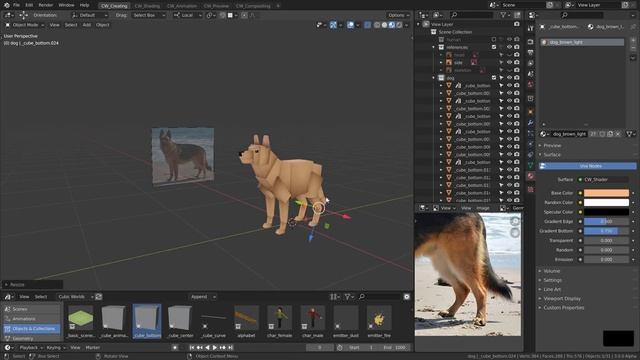Open the Window menu

tap(66, 5)
